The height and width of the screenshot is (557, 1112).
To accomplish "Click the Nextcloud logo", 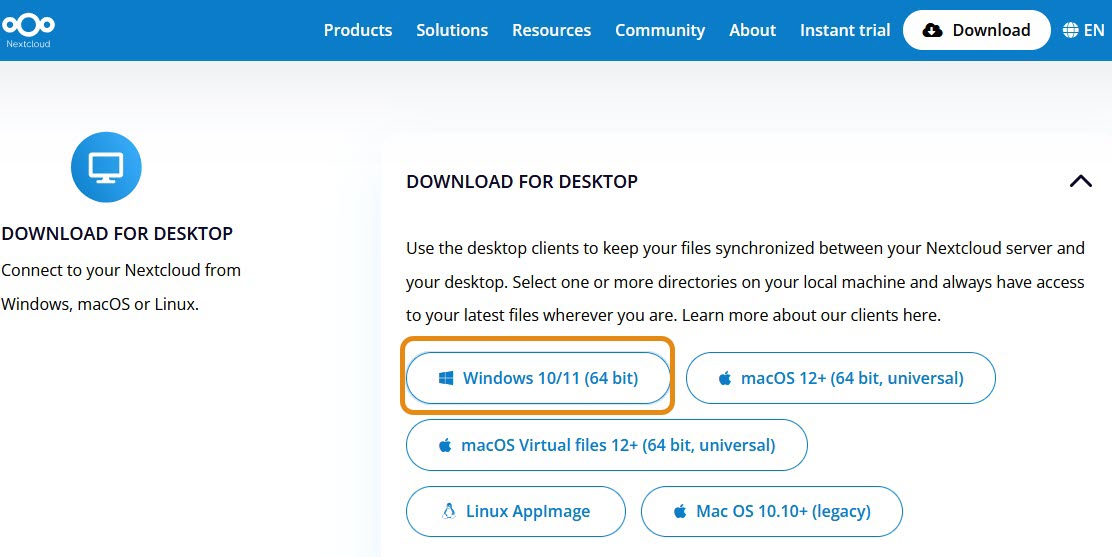I will (x=28, y=30).
